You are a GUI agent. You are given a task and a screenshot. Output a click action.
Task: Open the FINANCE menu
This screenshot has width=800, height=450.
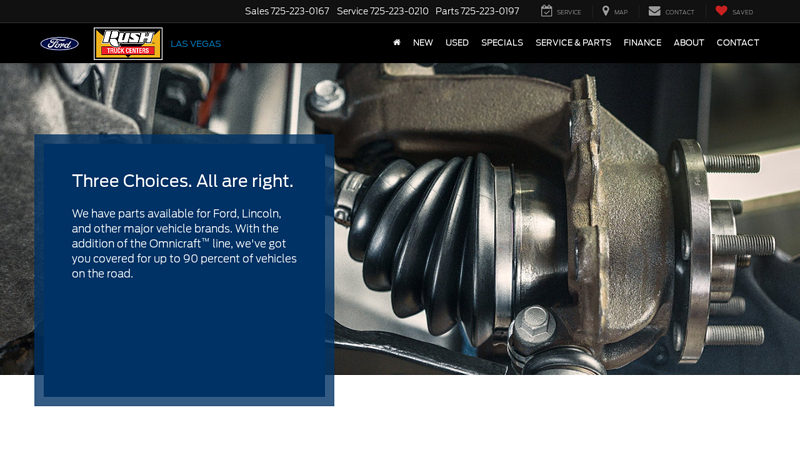642,43
